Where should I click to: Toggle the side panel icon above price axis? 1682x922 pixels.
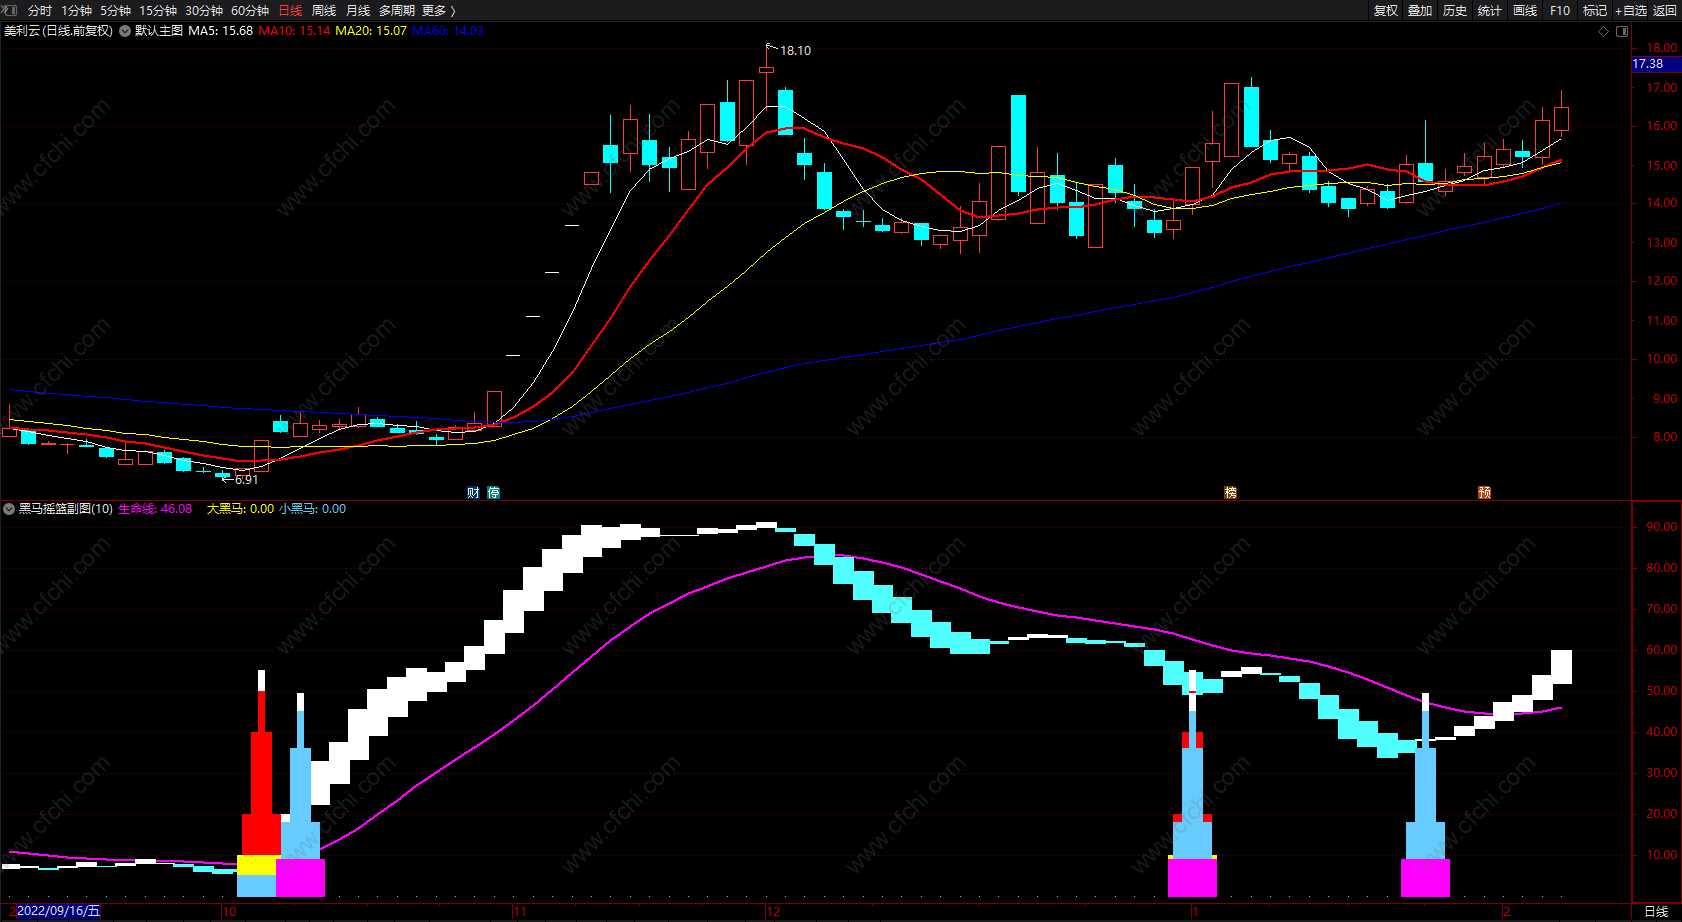click(1622, 31)
